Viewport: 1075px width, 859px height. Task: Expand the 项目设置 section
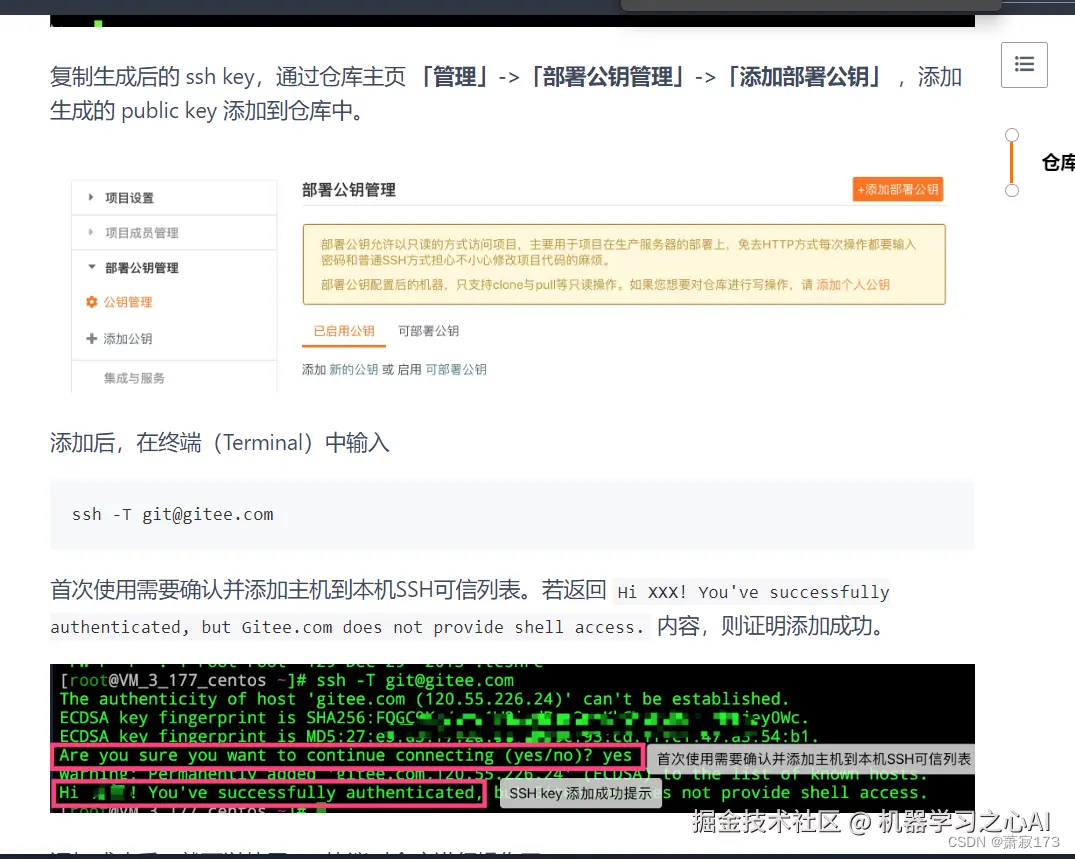click(x=130, y=197)
